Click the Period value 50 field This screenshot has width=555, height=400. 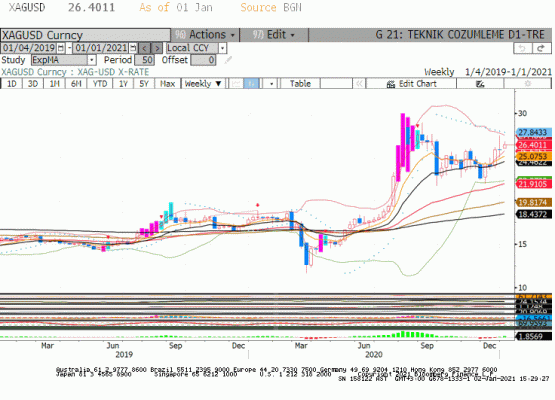tap(144, 60)
